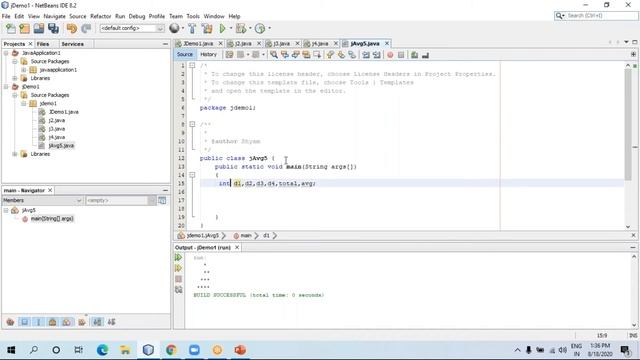
Task: Open the default config dropdown
Action: pos(132,28)
